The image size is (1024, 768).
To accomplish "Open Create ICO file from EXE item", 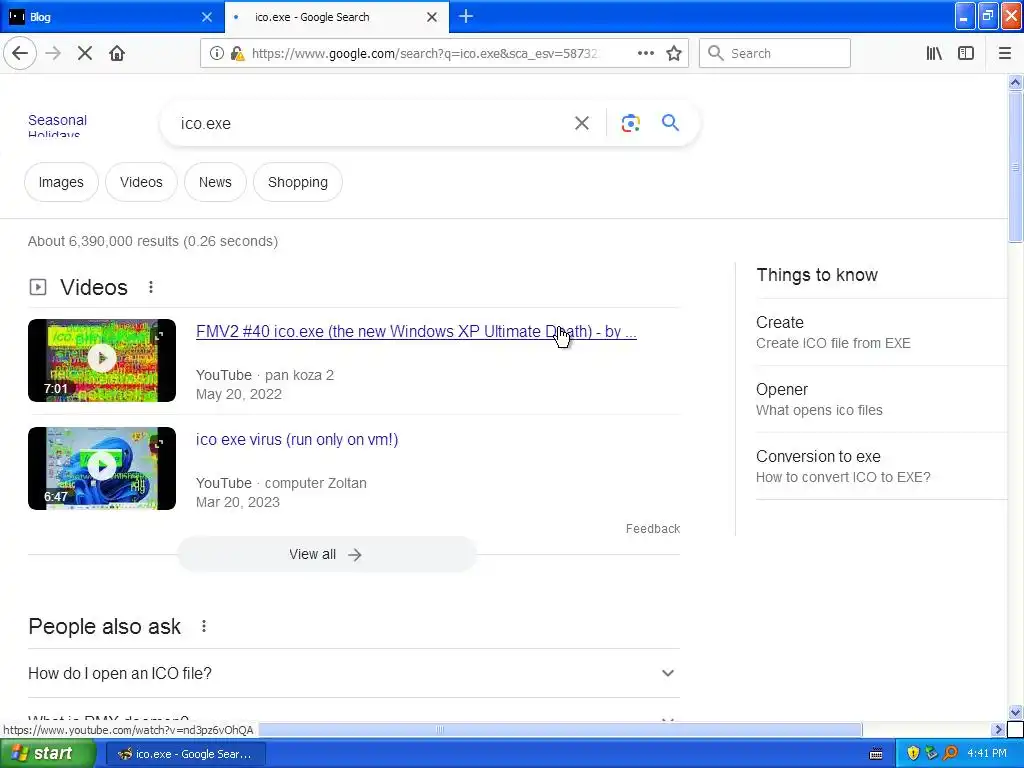I will (x=881, y=332).
